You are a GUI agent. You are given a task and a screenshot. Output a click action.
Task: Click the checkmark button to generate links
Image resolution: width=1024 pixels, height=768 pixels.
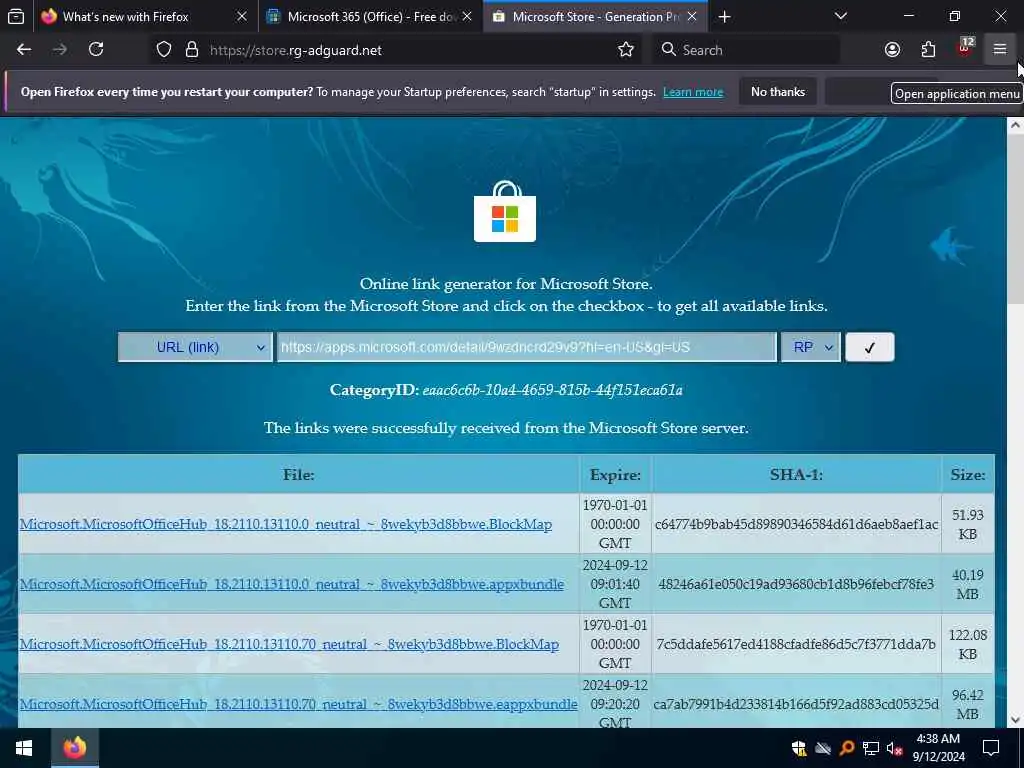pyautogui.click(x=870, y=347)
